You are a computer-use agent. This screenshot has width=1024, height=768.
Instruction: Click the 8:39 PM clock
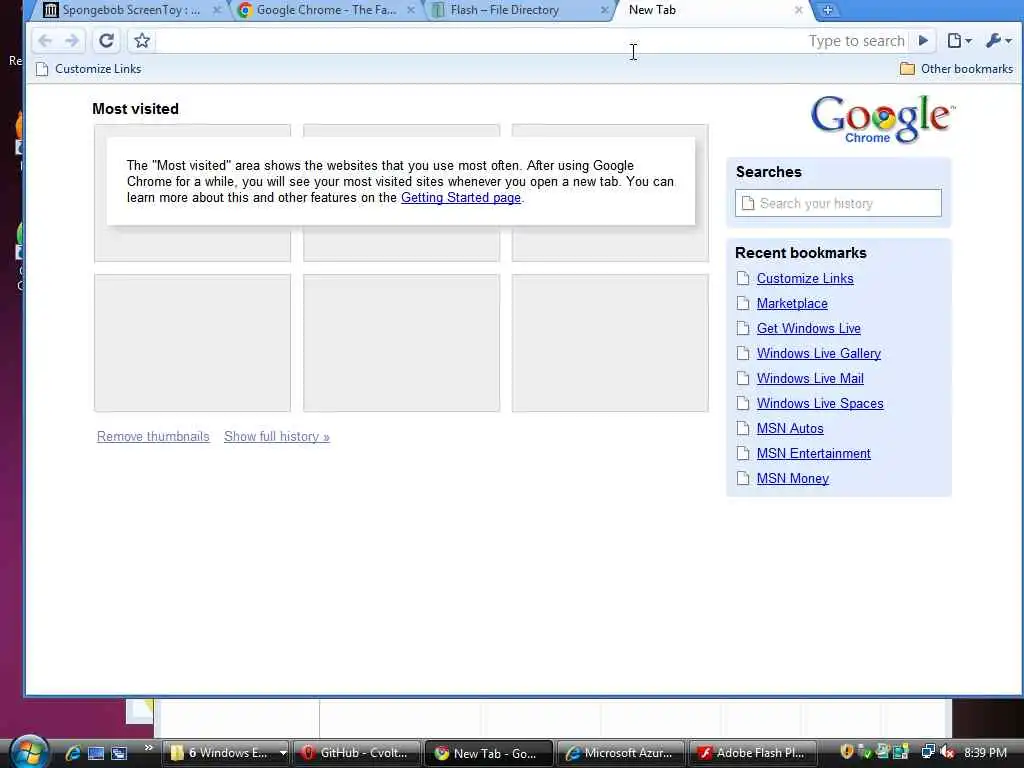(x=985, y=753)
